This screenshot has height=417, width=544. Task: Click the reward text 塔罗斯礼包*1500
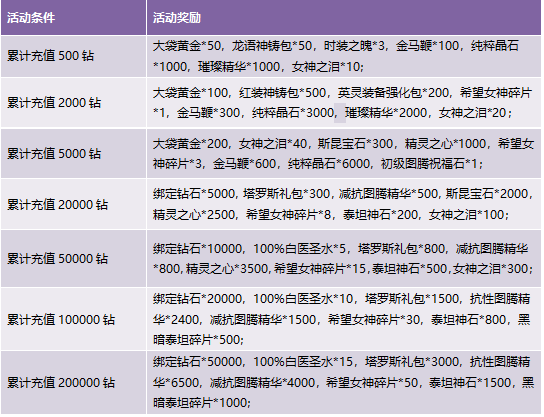point(412,299)
